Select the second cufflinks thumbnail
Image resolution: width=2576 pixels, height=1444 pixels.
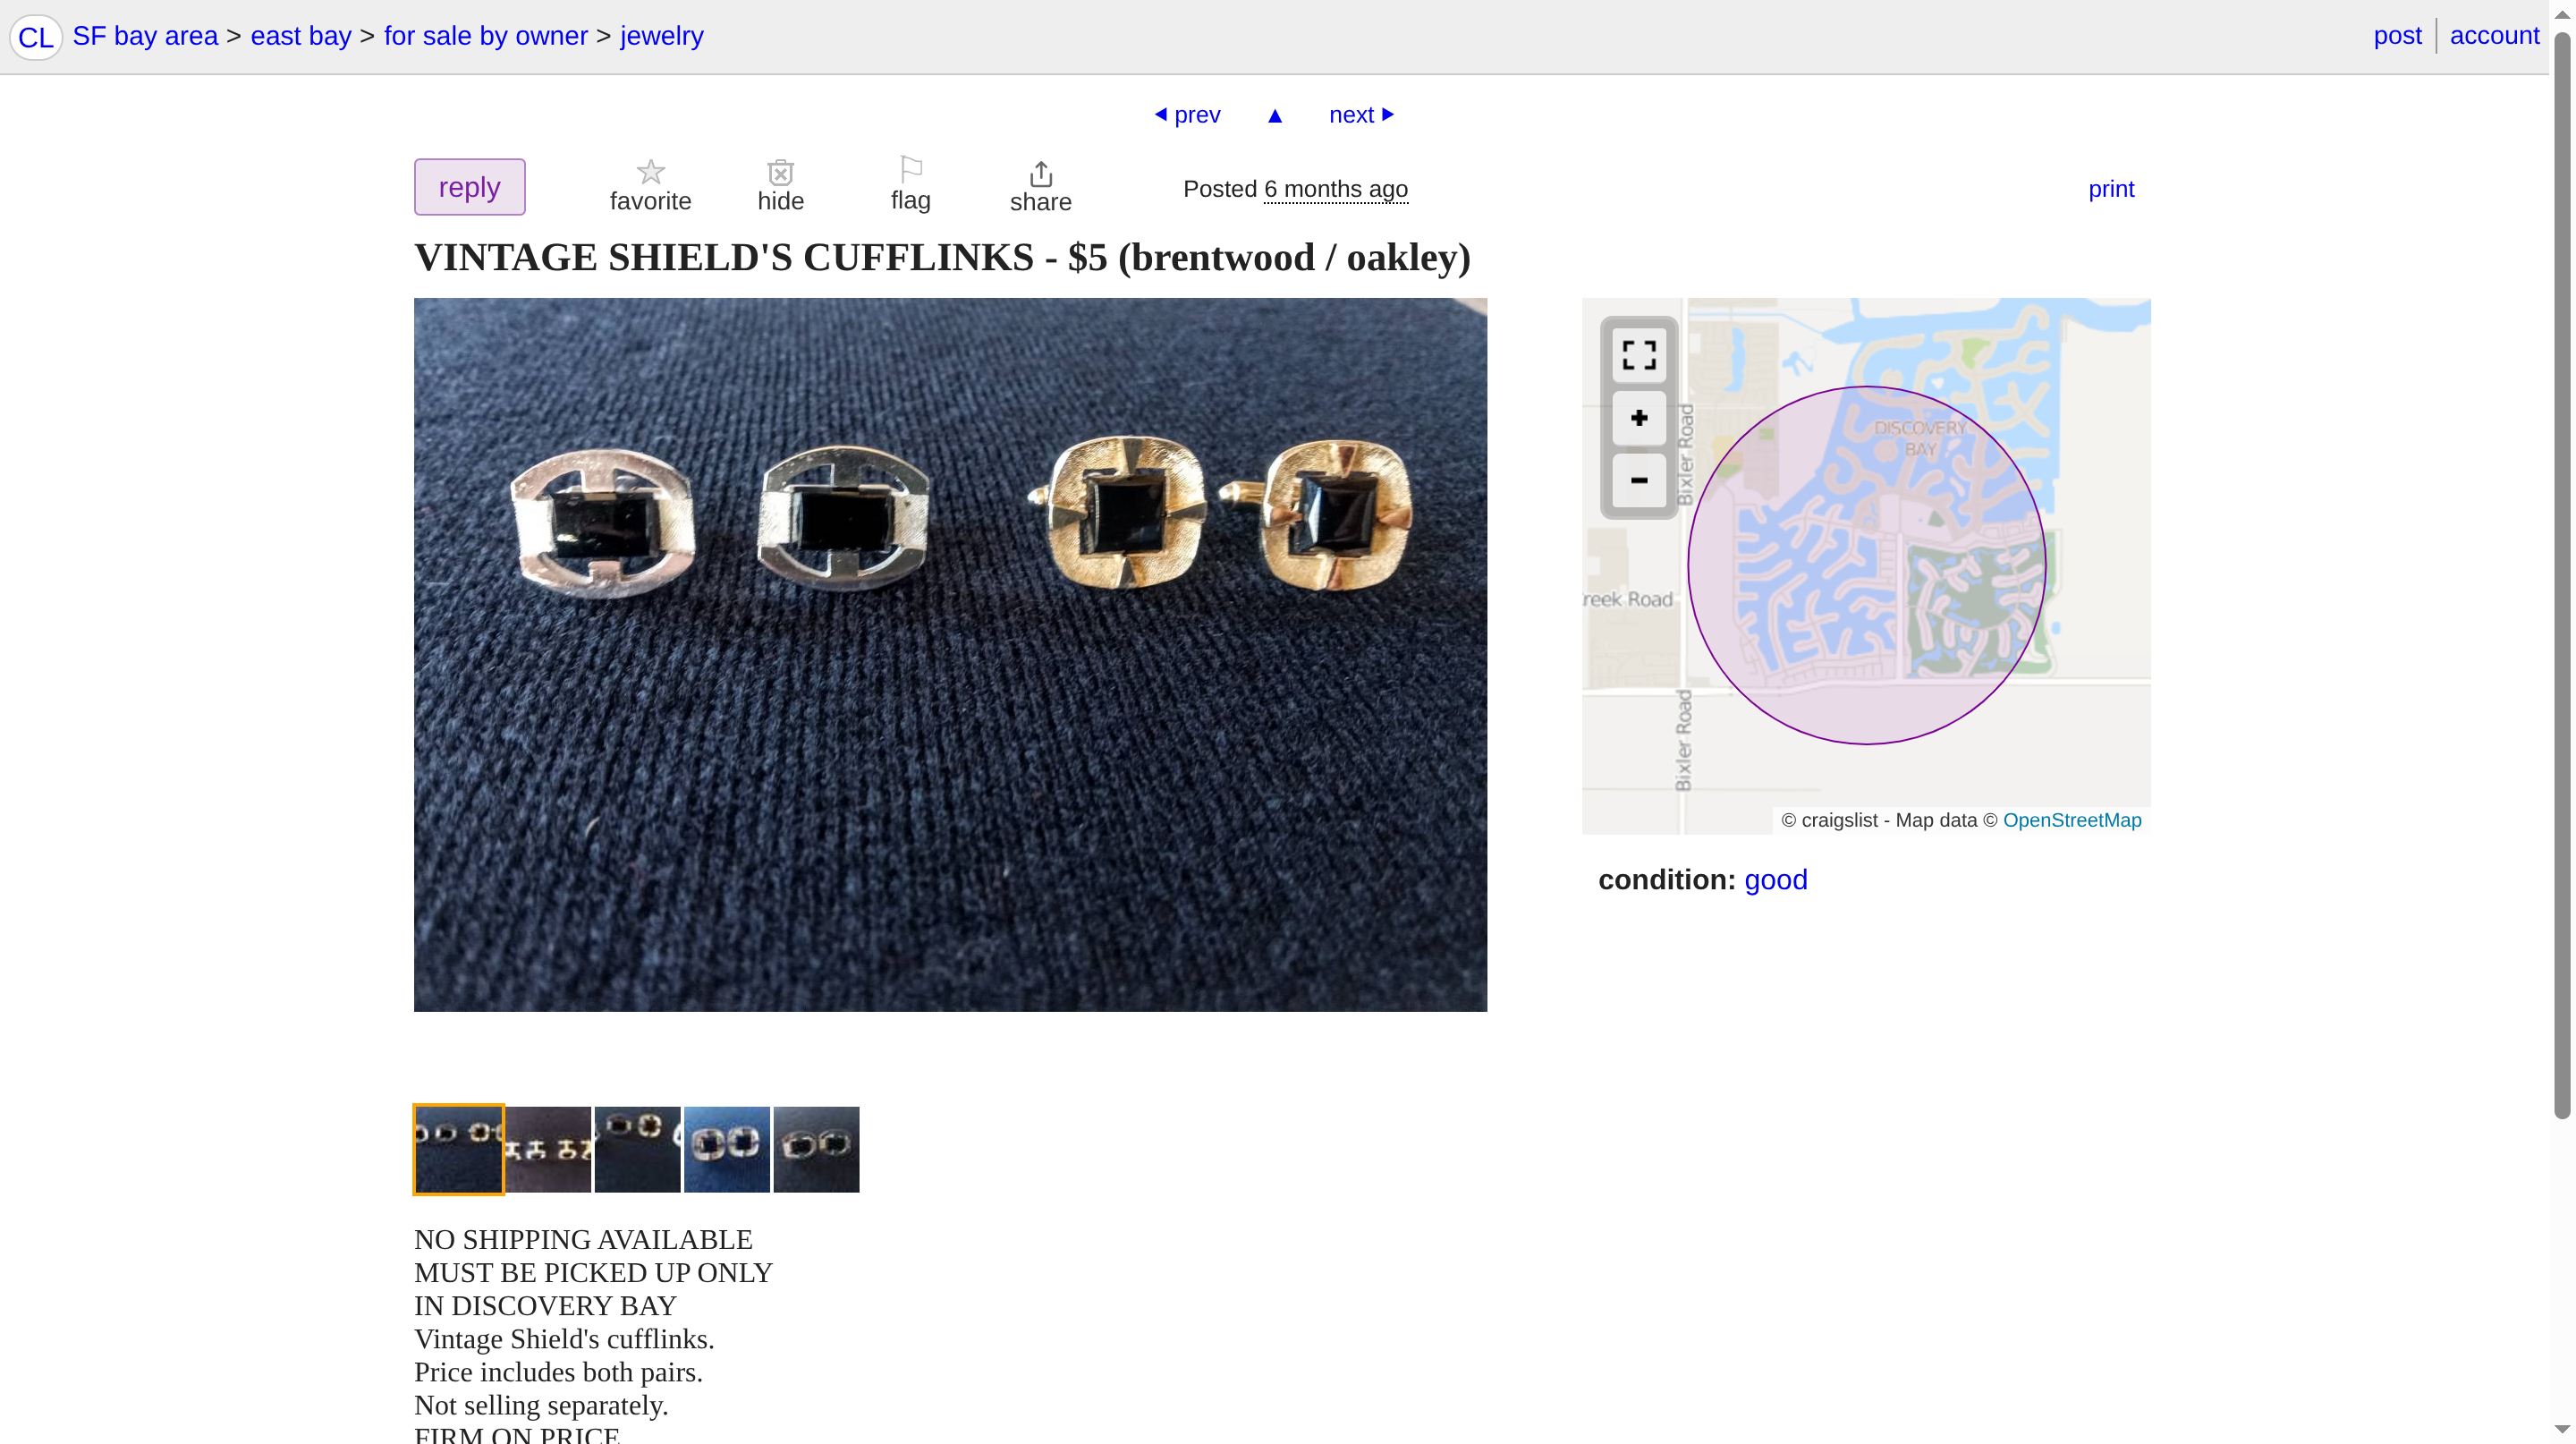click(x=547, y=1149)
